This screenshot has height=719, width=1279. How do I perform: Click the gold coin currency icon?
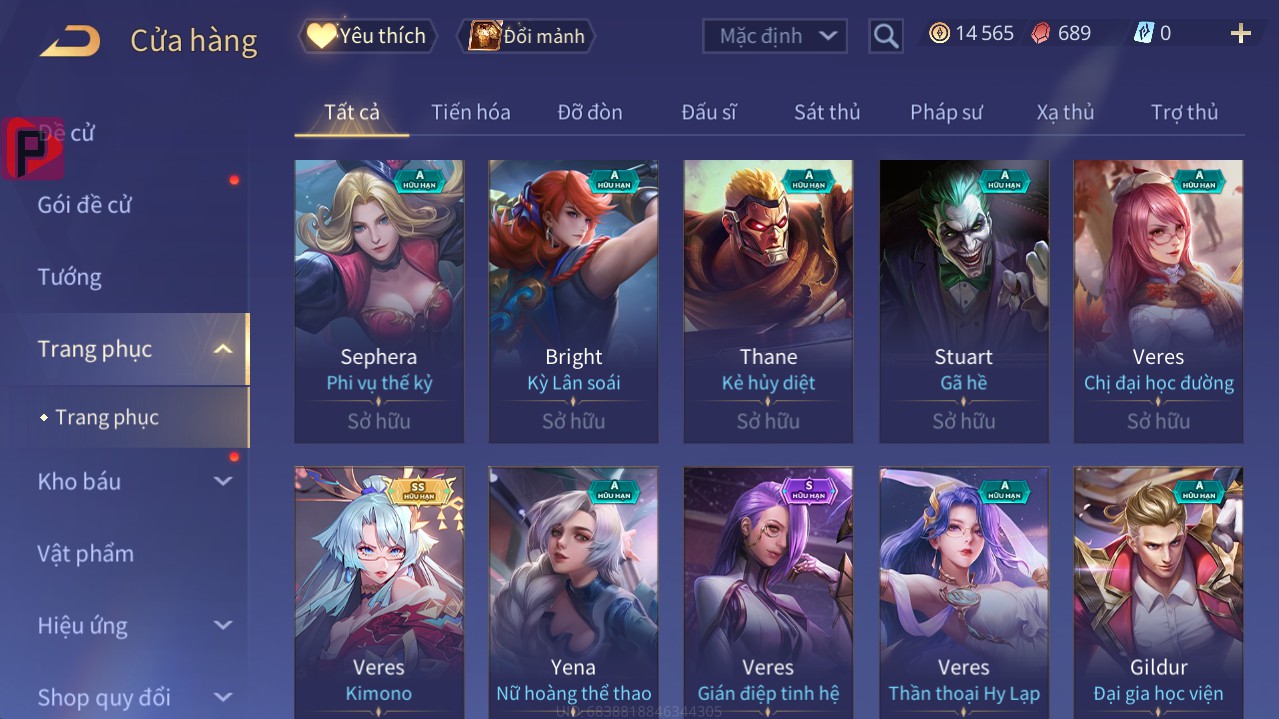tap(939, 33)
